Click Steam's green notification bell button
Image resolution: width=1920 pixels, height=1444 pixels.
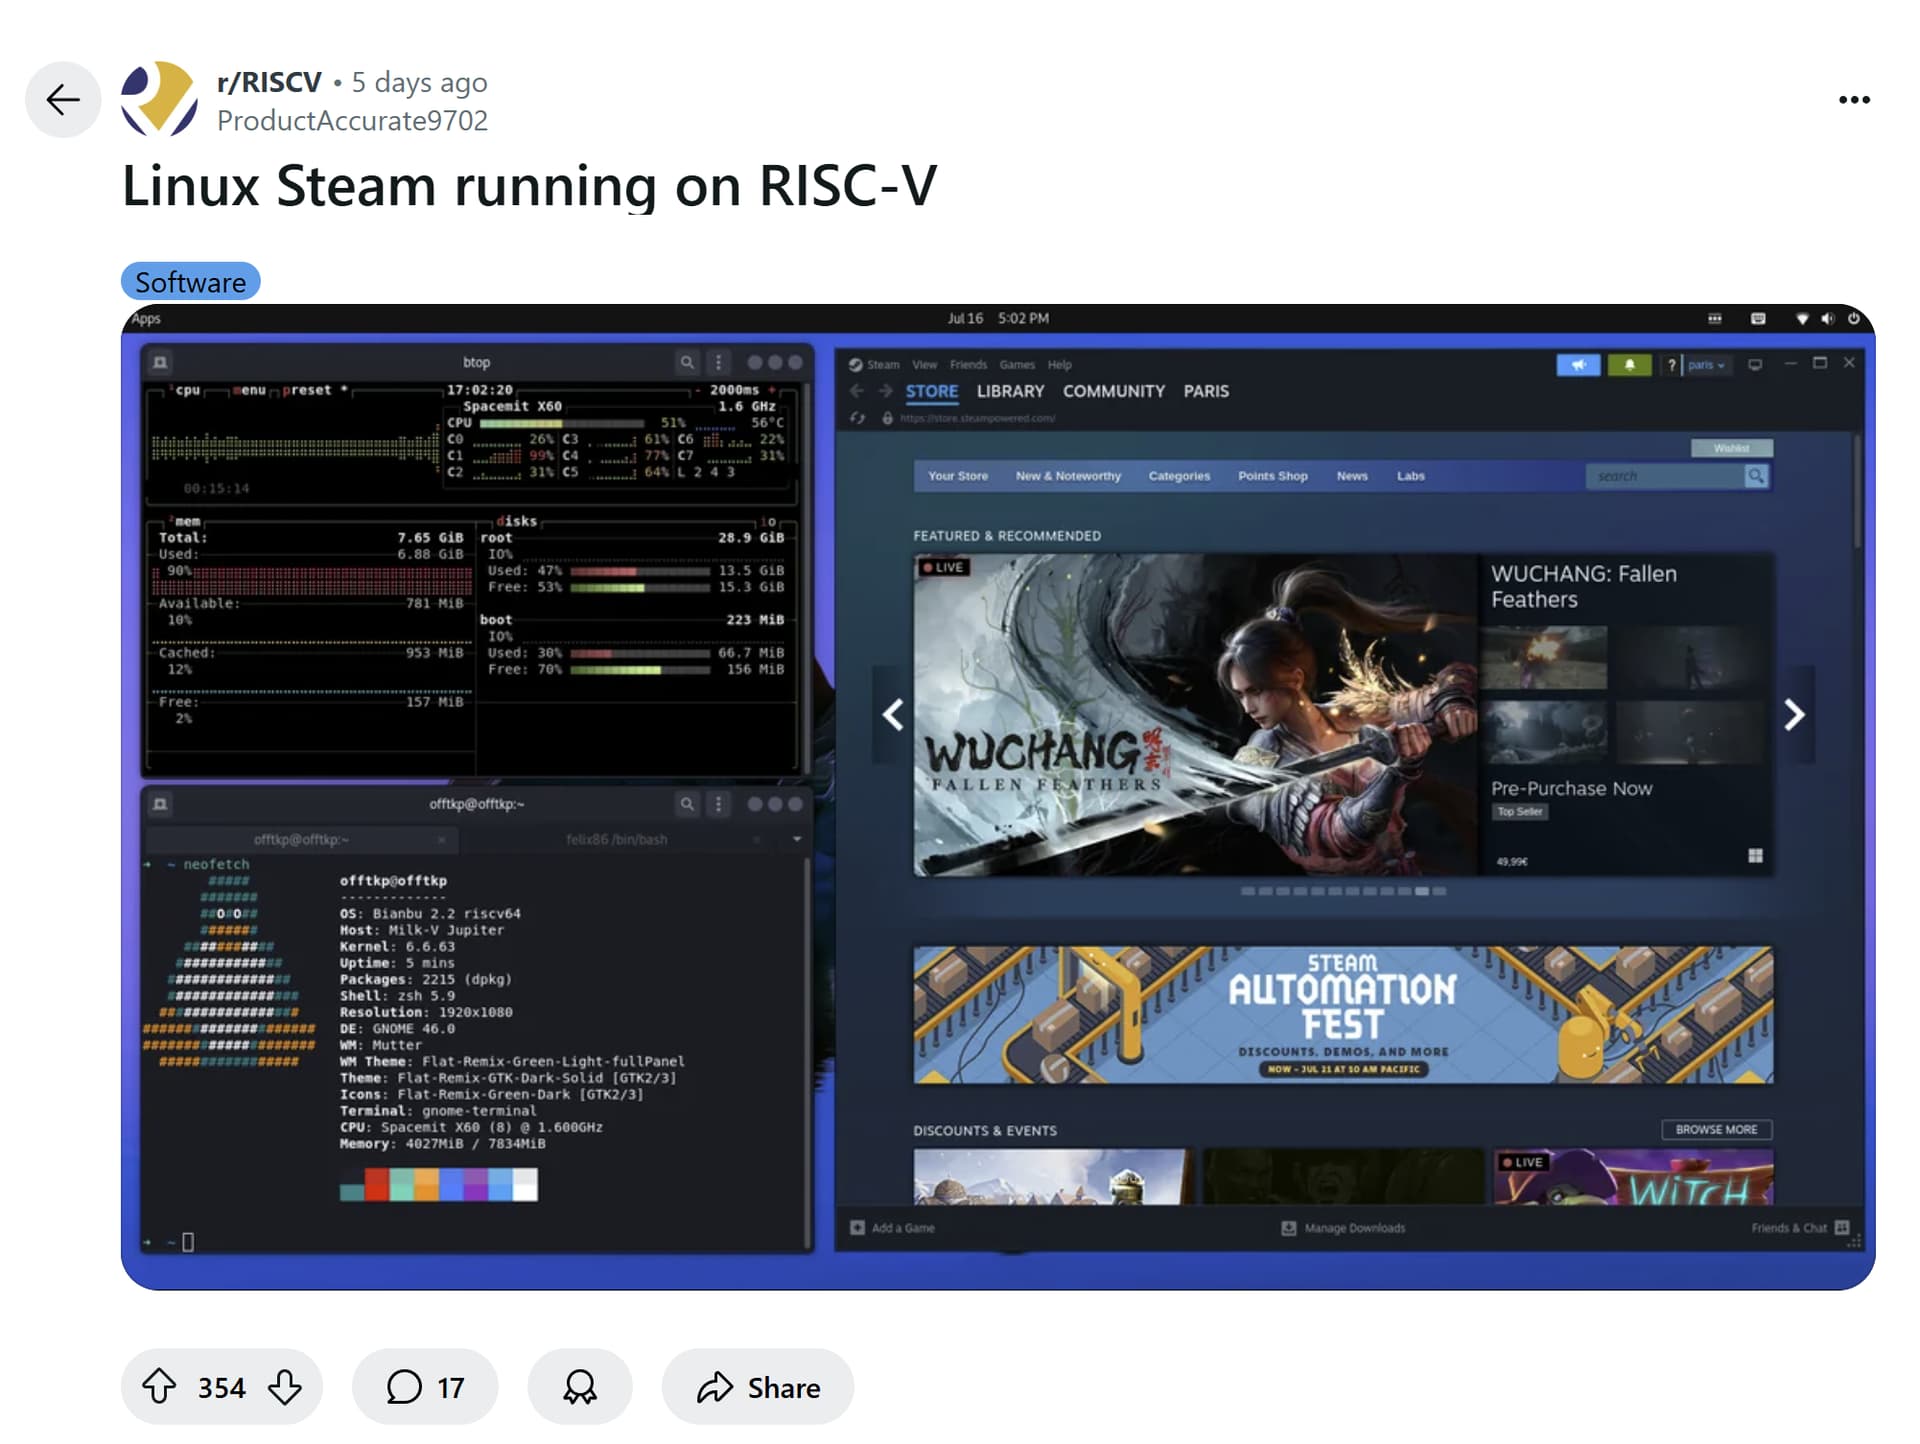tap(1629, 365)
